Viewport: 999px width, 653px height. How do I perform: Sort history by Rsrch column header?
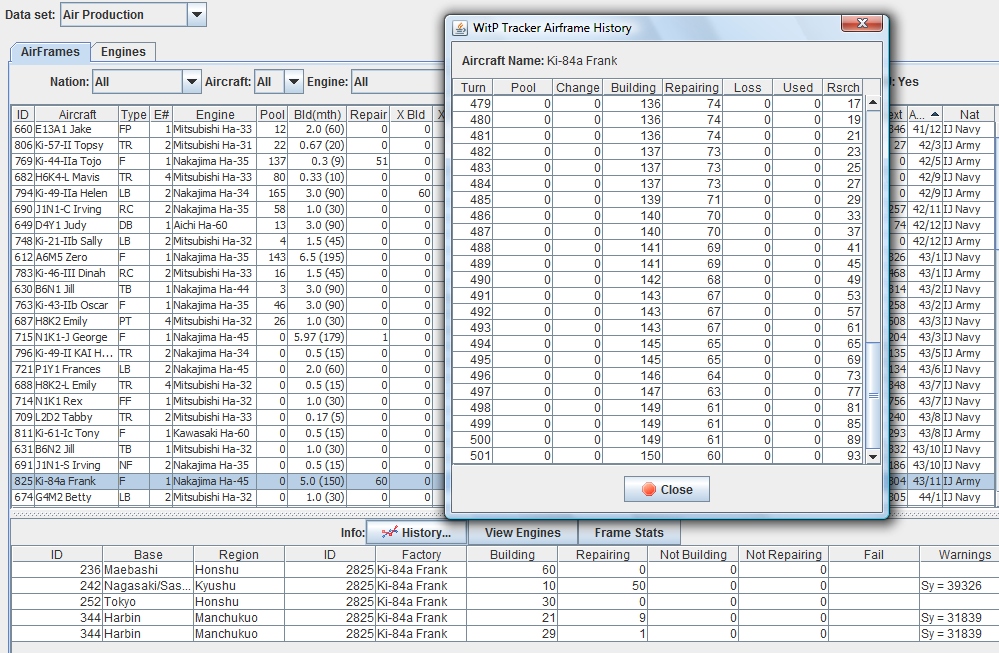[843, 87]
